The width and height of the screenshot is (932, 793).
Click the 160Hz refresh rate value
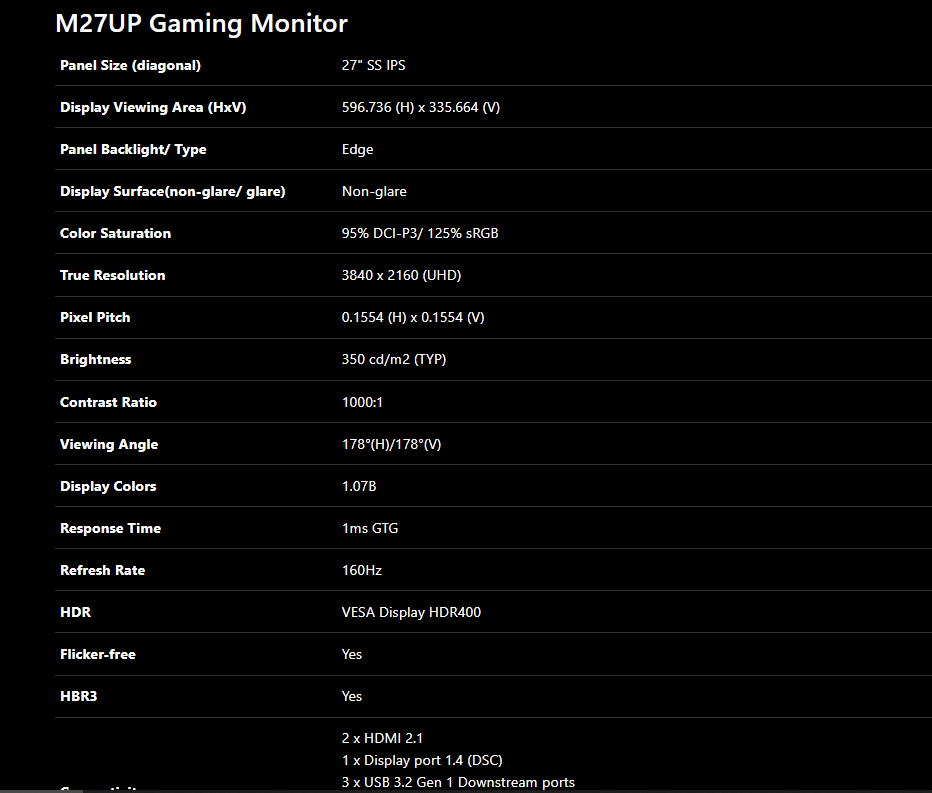[x=361, y=571]
